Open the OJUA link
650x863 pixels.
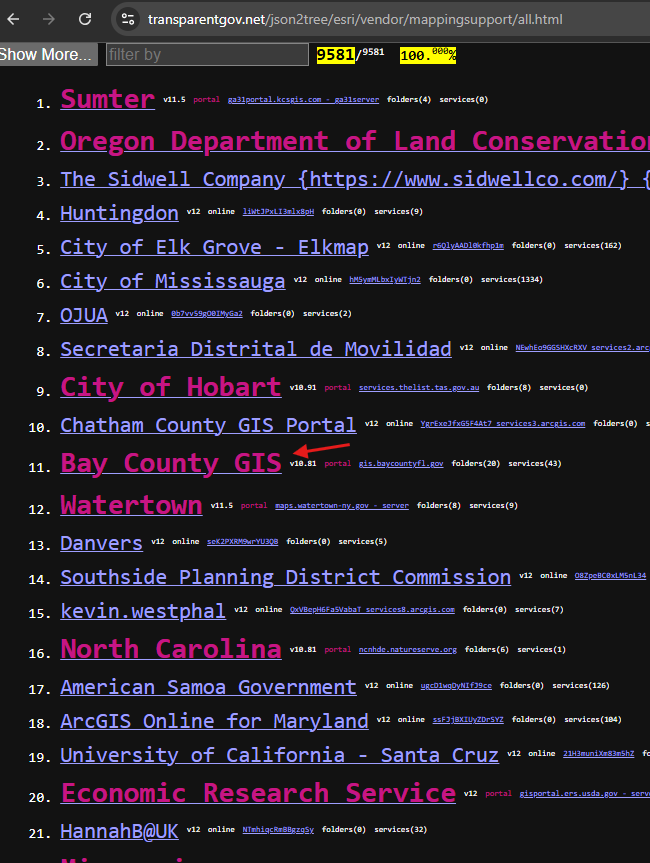(84, 315)
